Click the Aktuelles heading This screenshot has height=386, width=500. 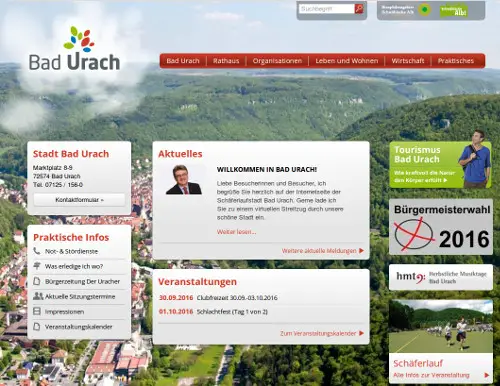tap(180, 154)
